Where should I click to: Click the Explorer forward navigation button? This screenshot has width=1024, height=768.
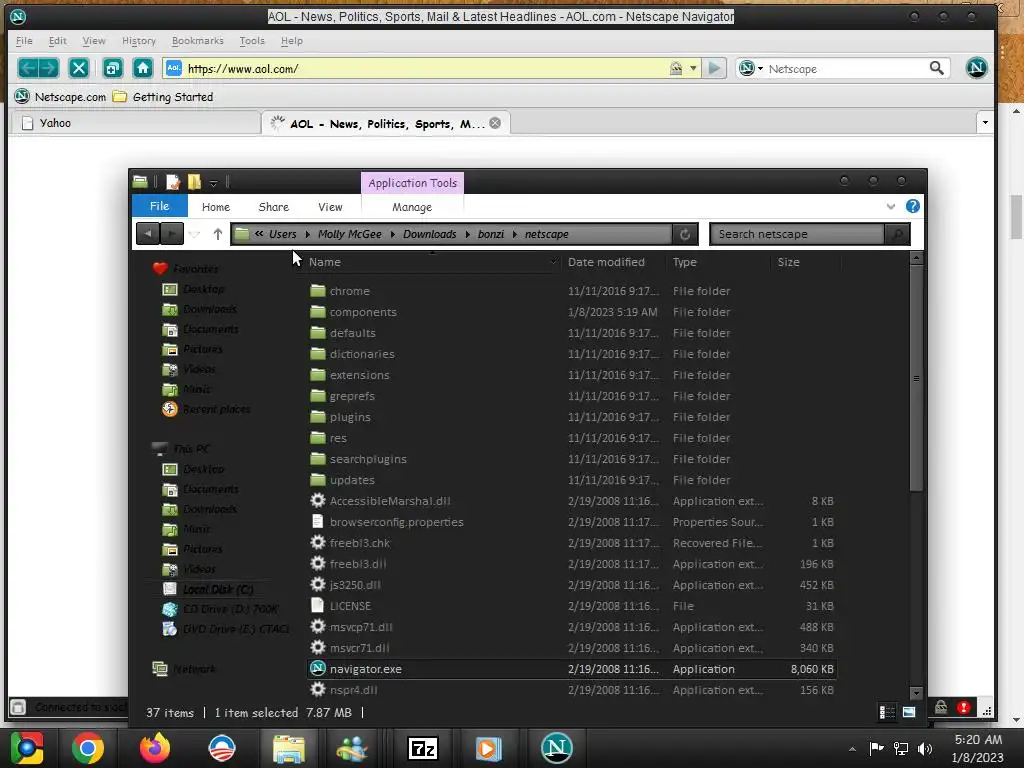point(172,233)
